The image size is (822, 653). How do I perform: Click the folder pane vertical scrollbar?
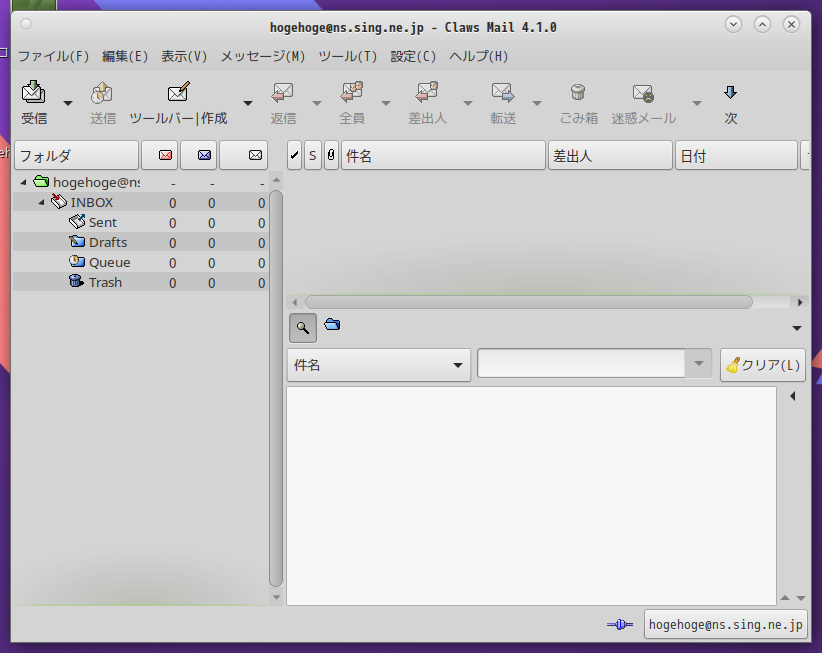pos(276,388)
